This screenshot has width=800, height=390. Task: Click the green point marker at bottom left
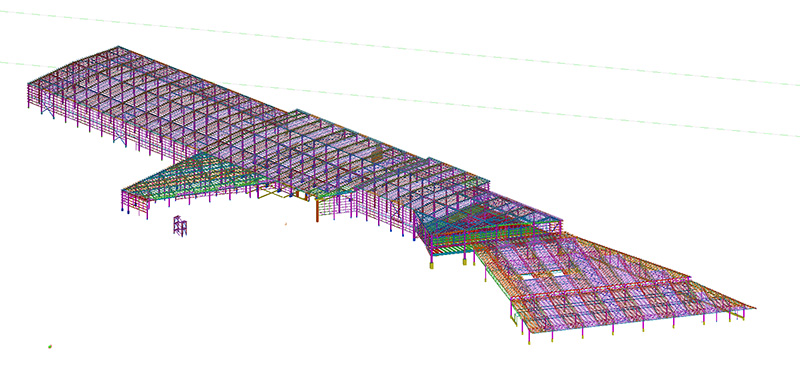[x=50, y=347]
